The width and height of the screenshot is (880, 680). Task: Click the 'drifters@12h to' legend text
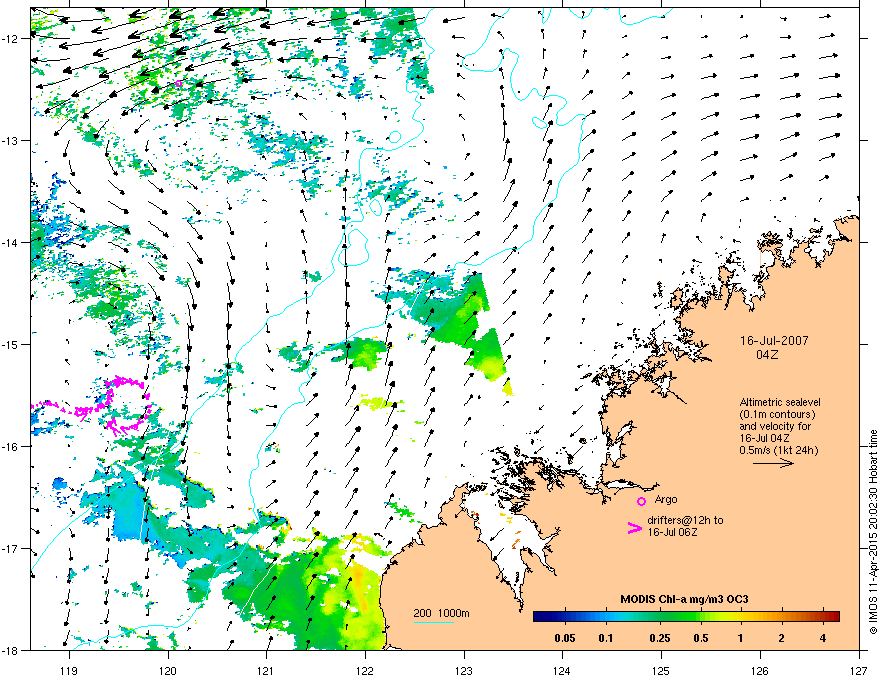[685, 521]
